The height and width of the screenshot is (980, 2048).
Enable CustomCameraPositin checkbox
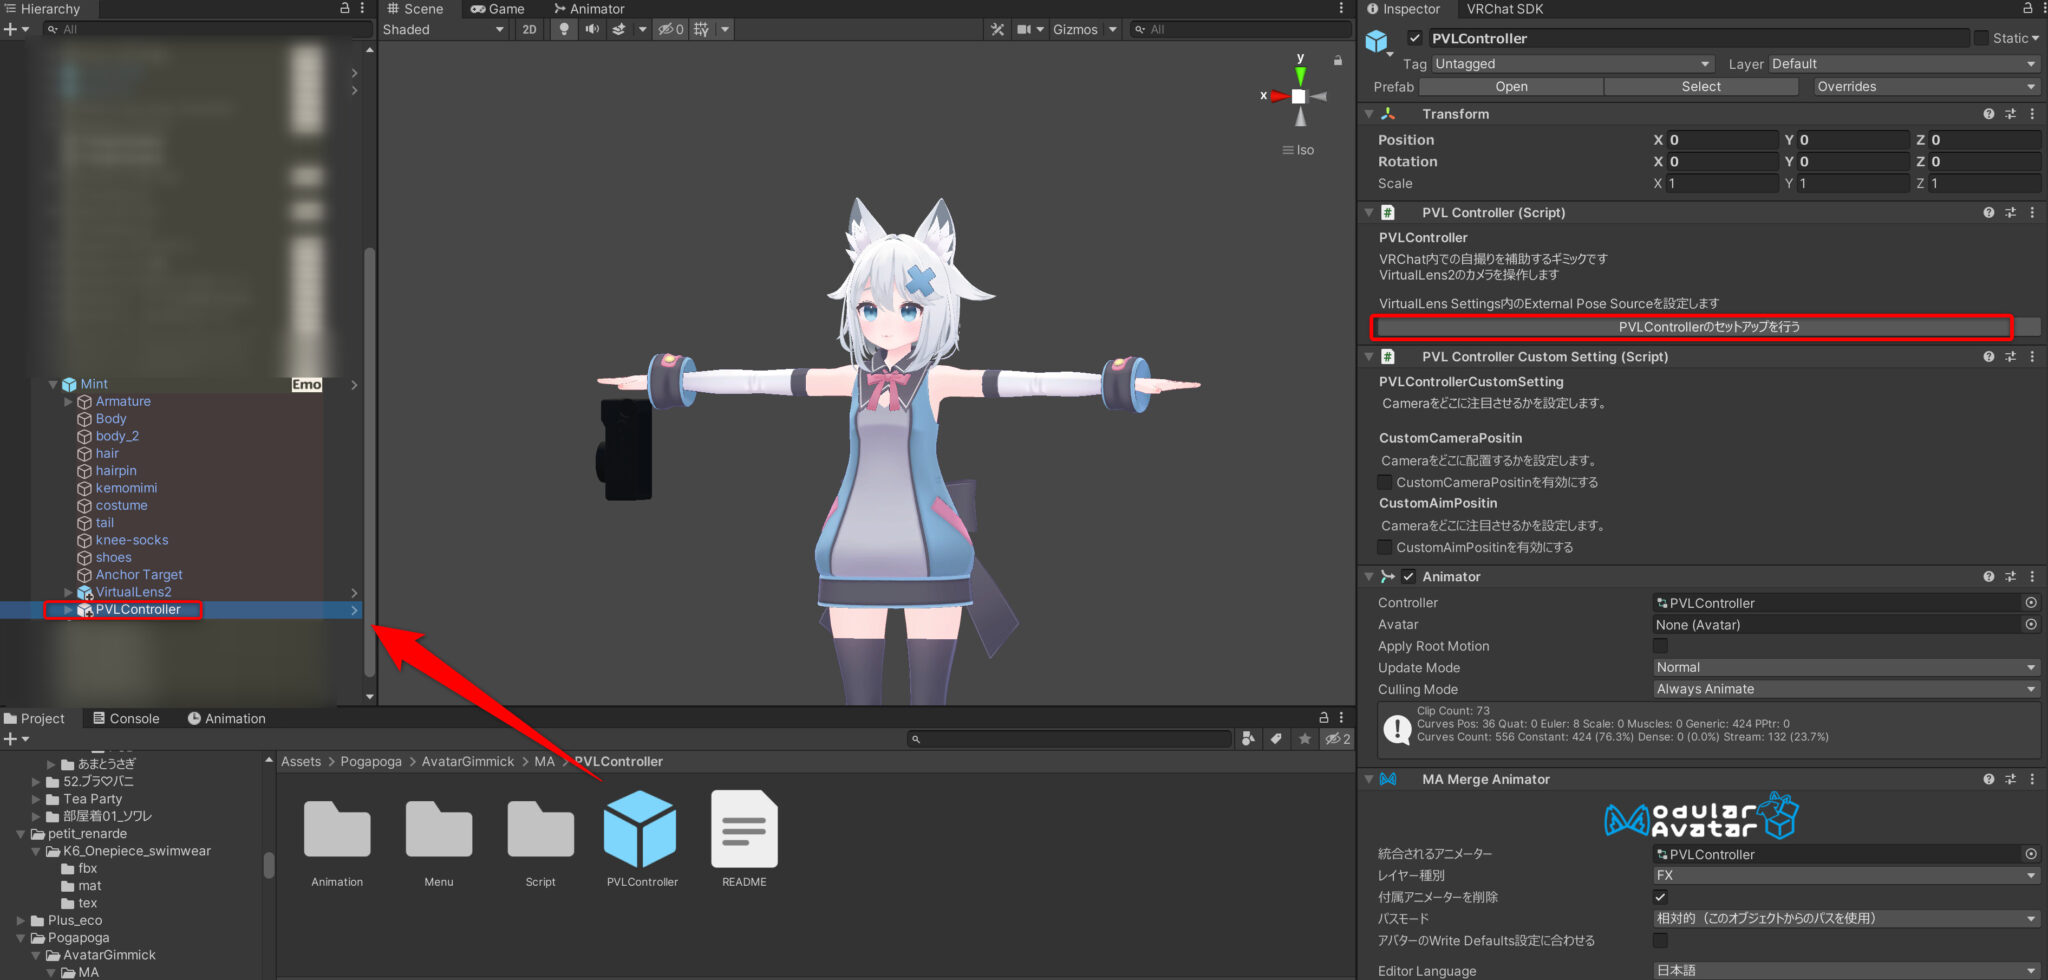click(1384, 482)
